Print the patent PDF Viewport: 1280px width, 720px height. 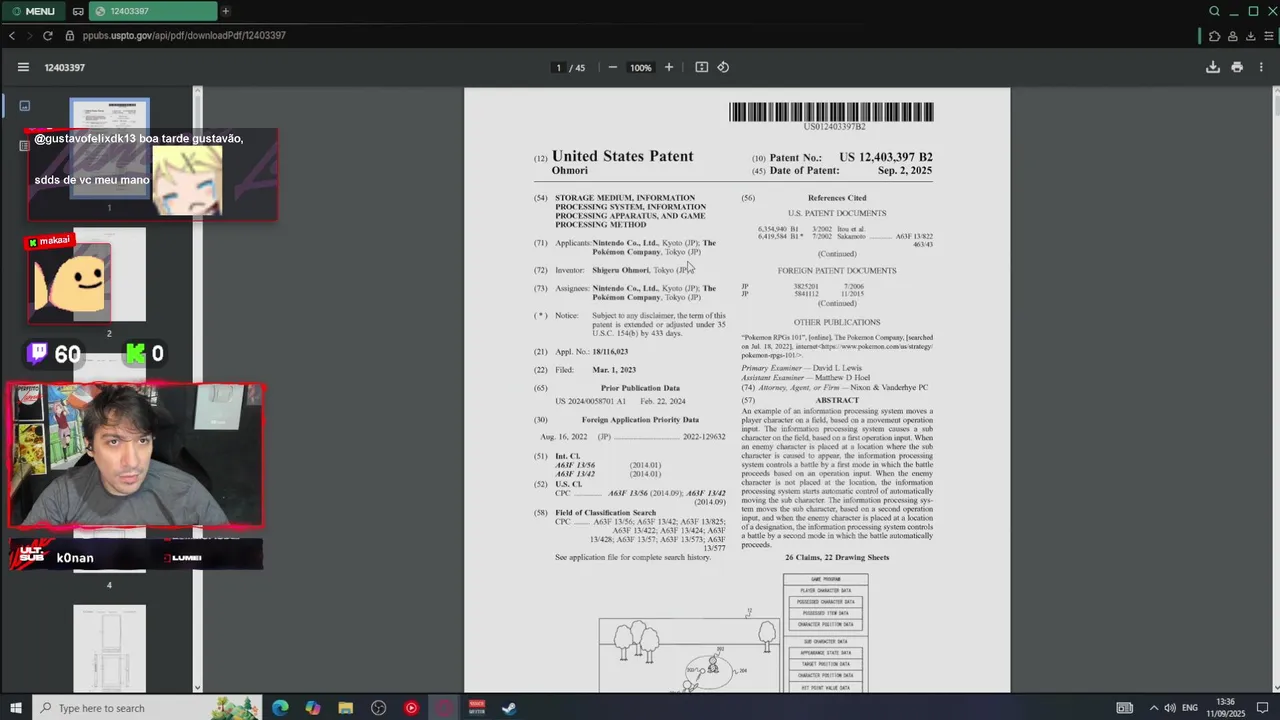(x=1237, y=67)
